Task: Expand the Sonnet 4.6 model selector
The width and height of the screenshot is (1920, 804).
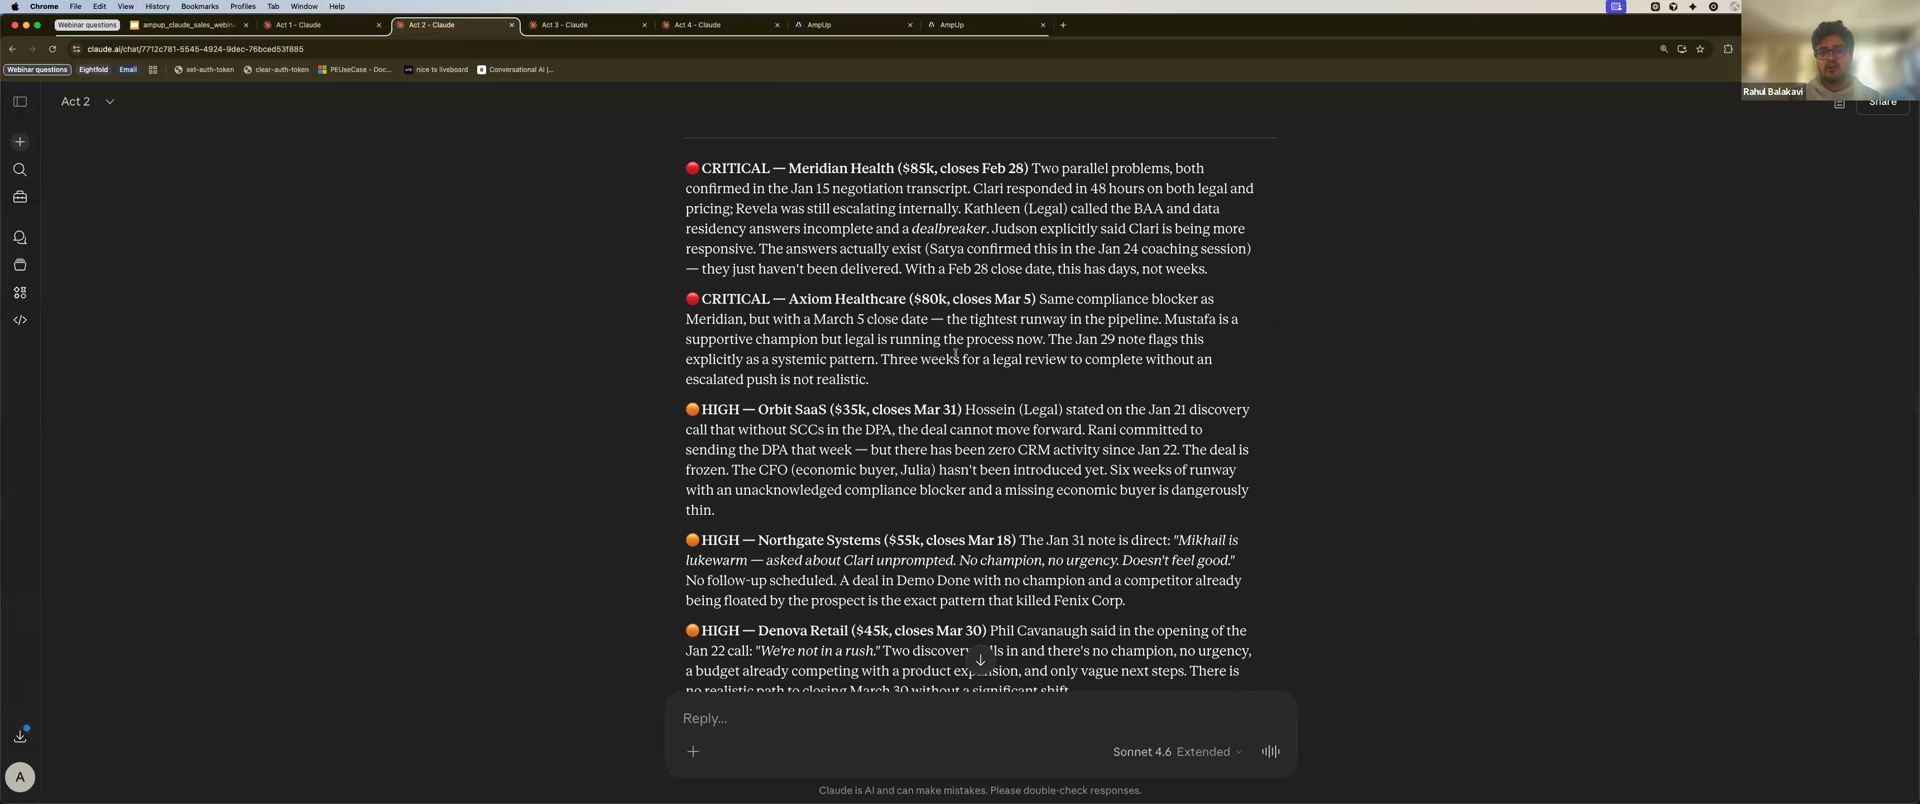Action: (x=1177, y=752)
